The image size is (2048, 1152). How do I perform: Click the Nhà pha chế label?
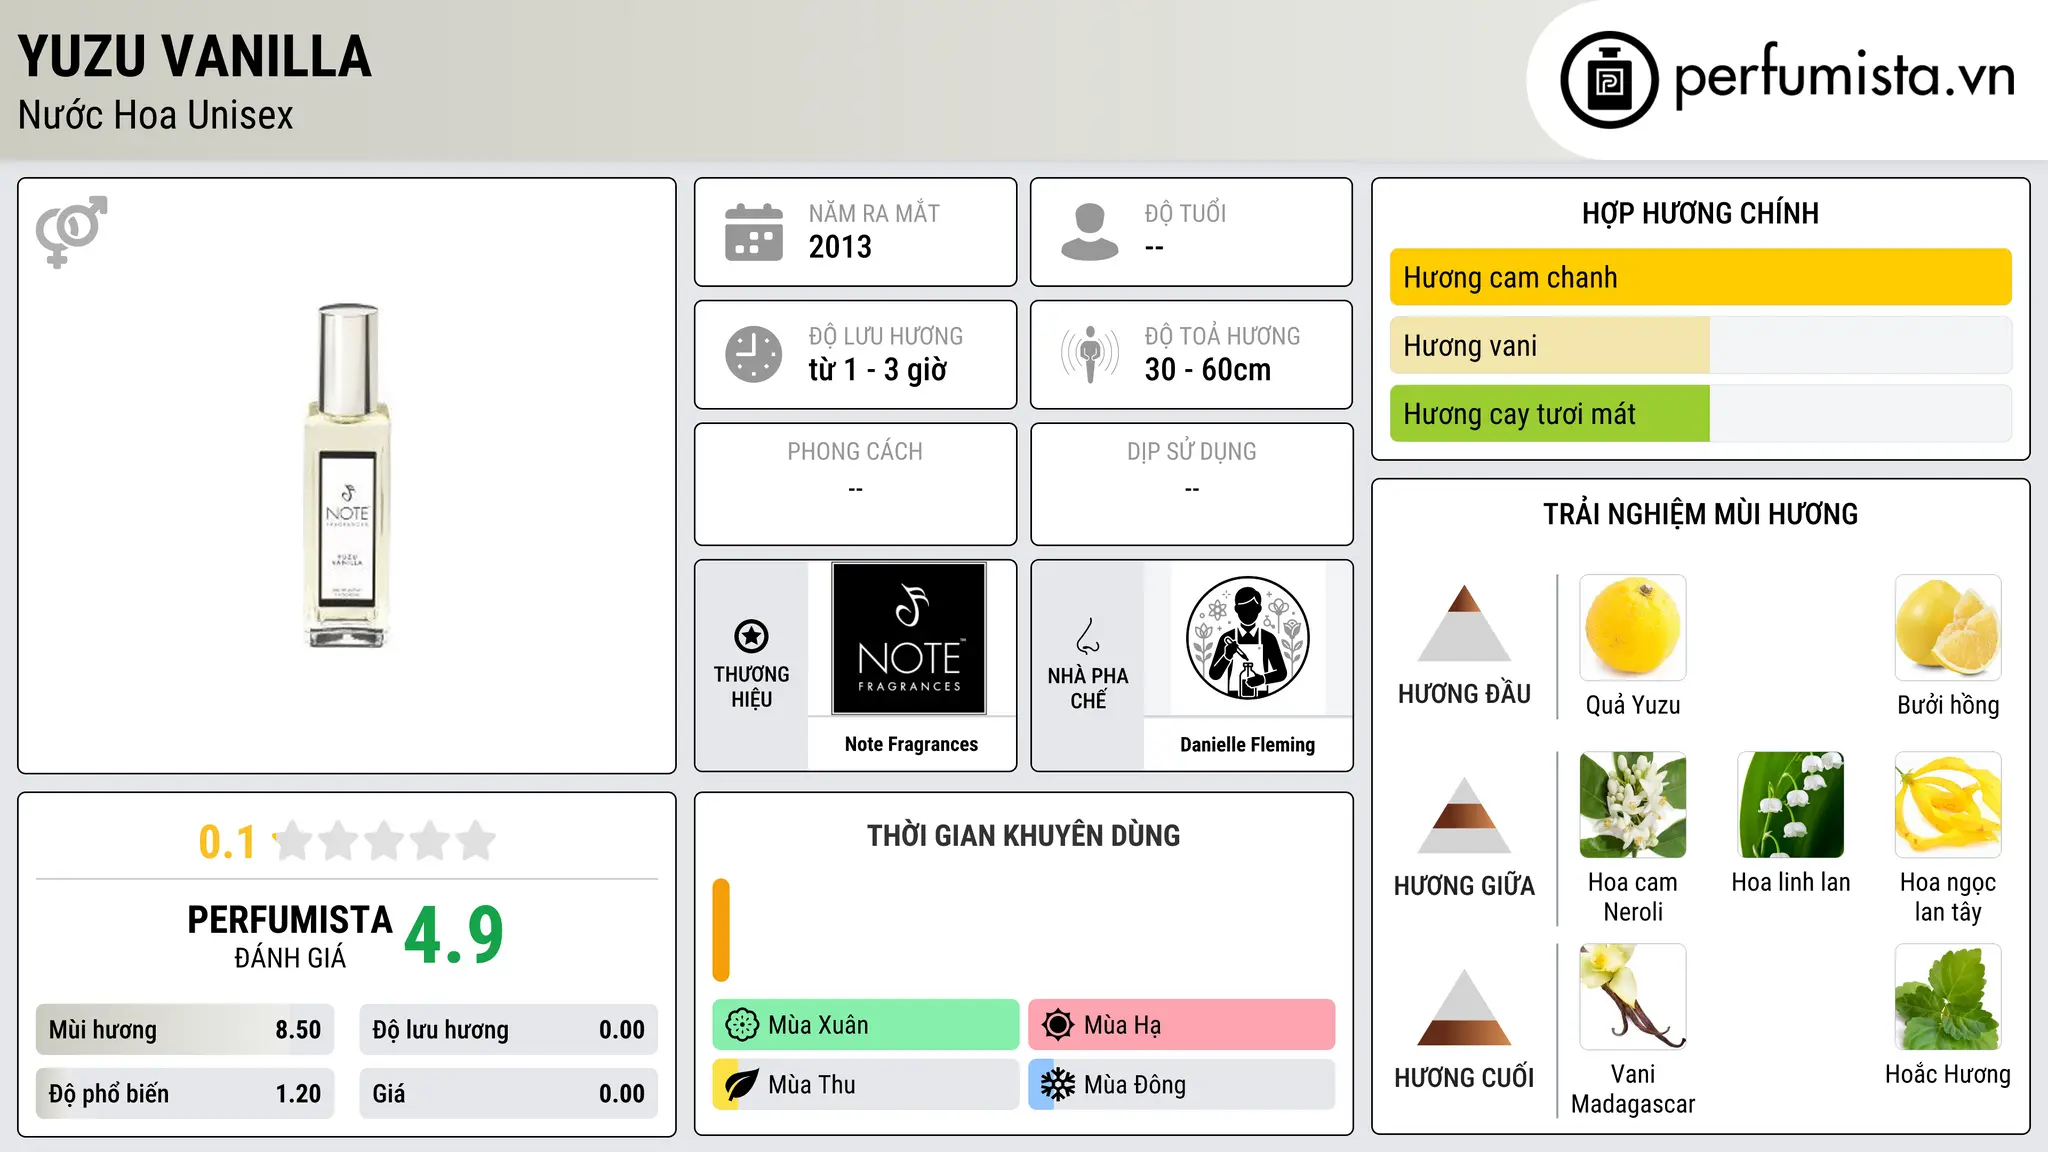point(1088,687)
